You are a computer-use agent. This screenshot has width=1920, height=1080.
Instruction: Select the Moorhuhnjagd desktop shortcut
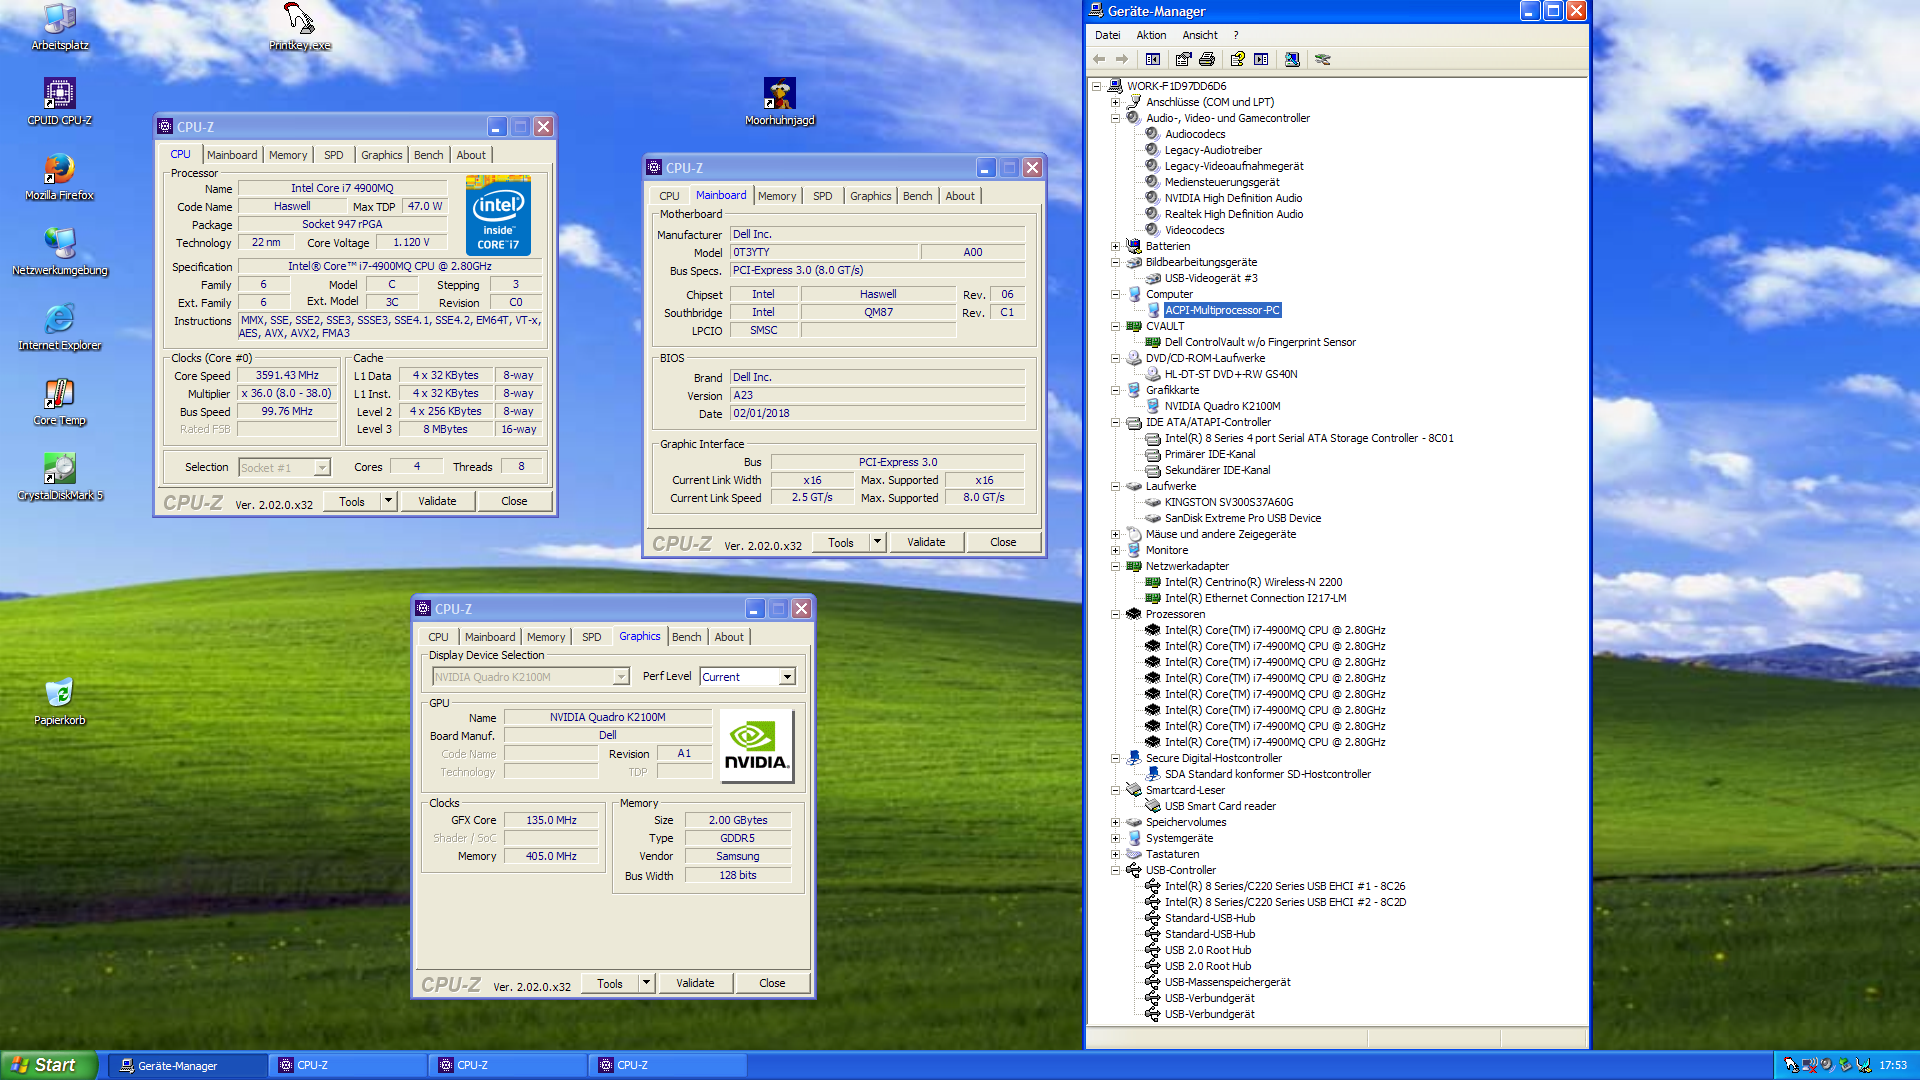click(780, 102)
